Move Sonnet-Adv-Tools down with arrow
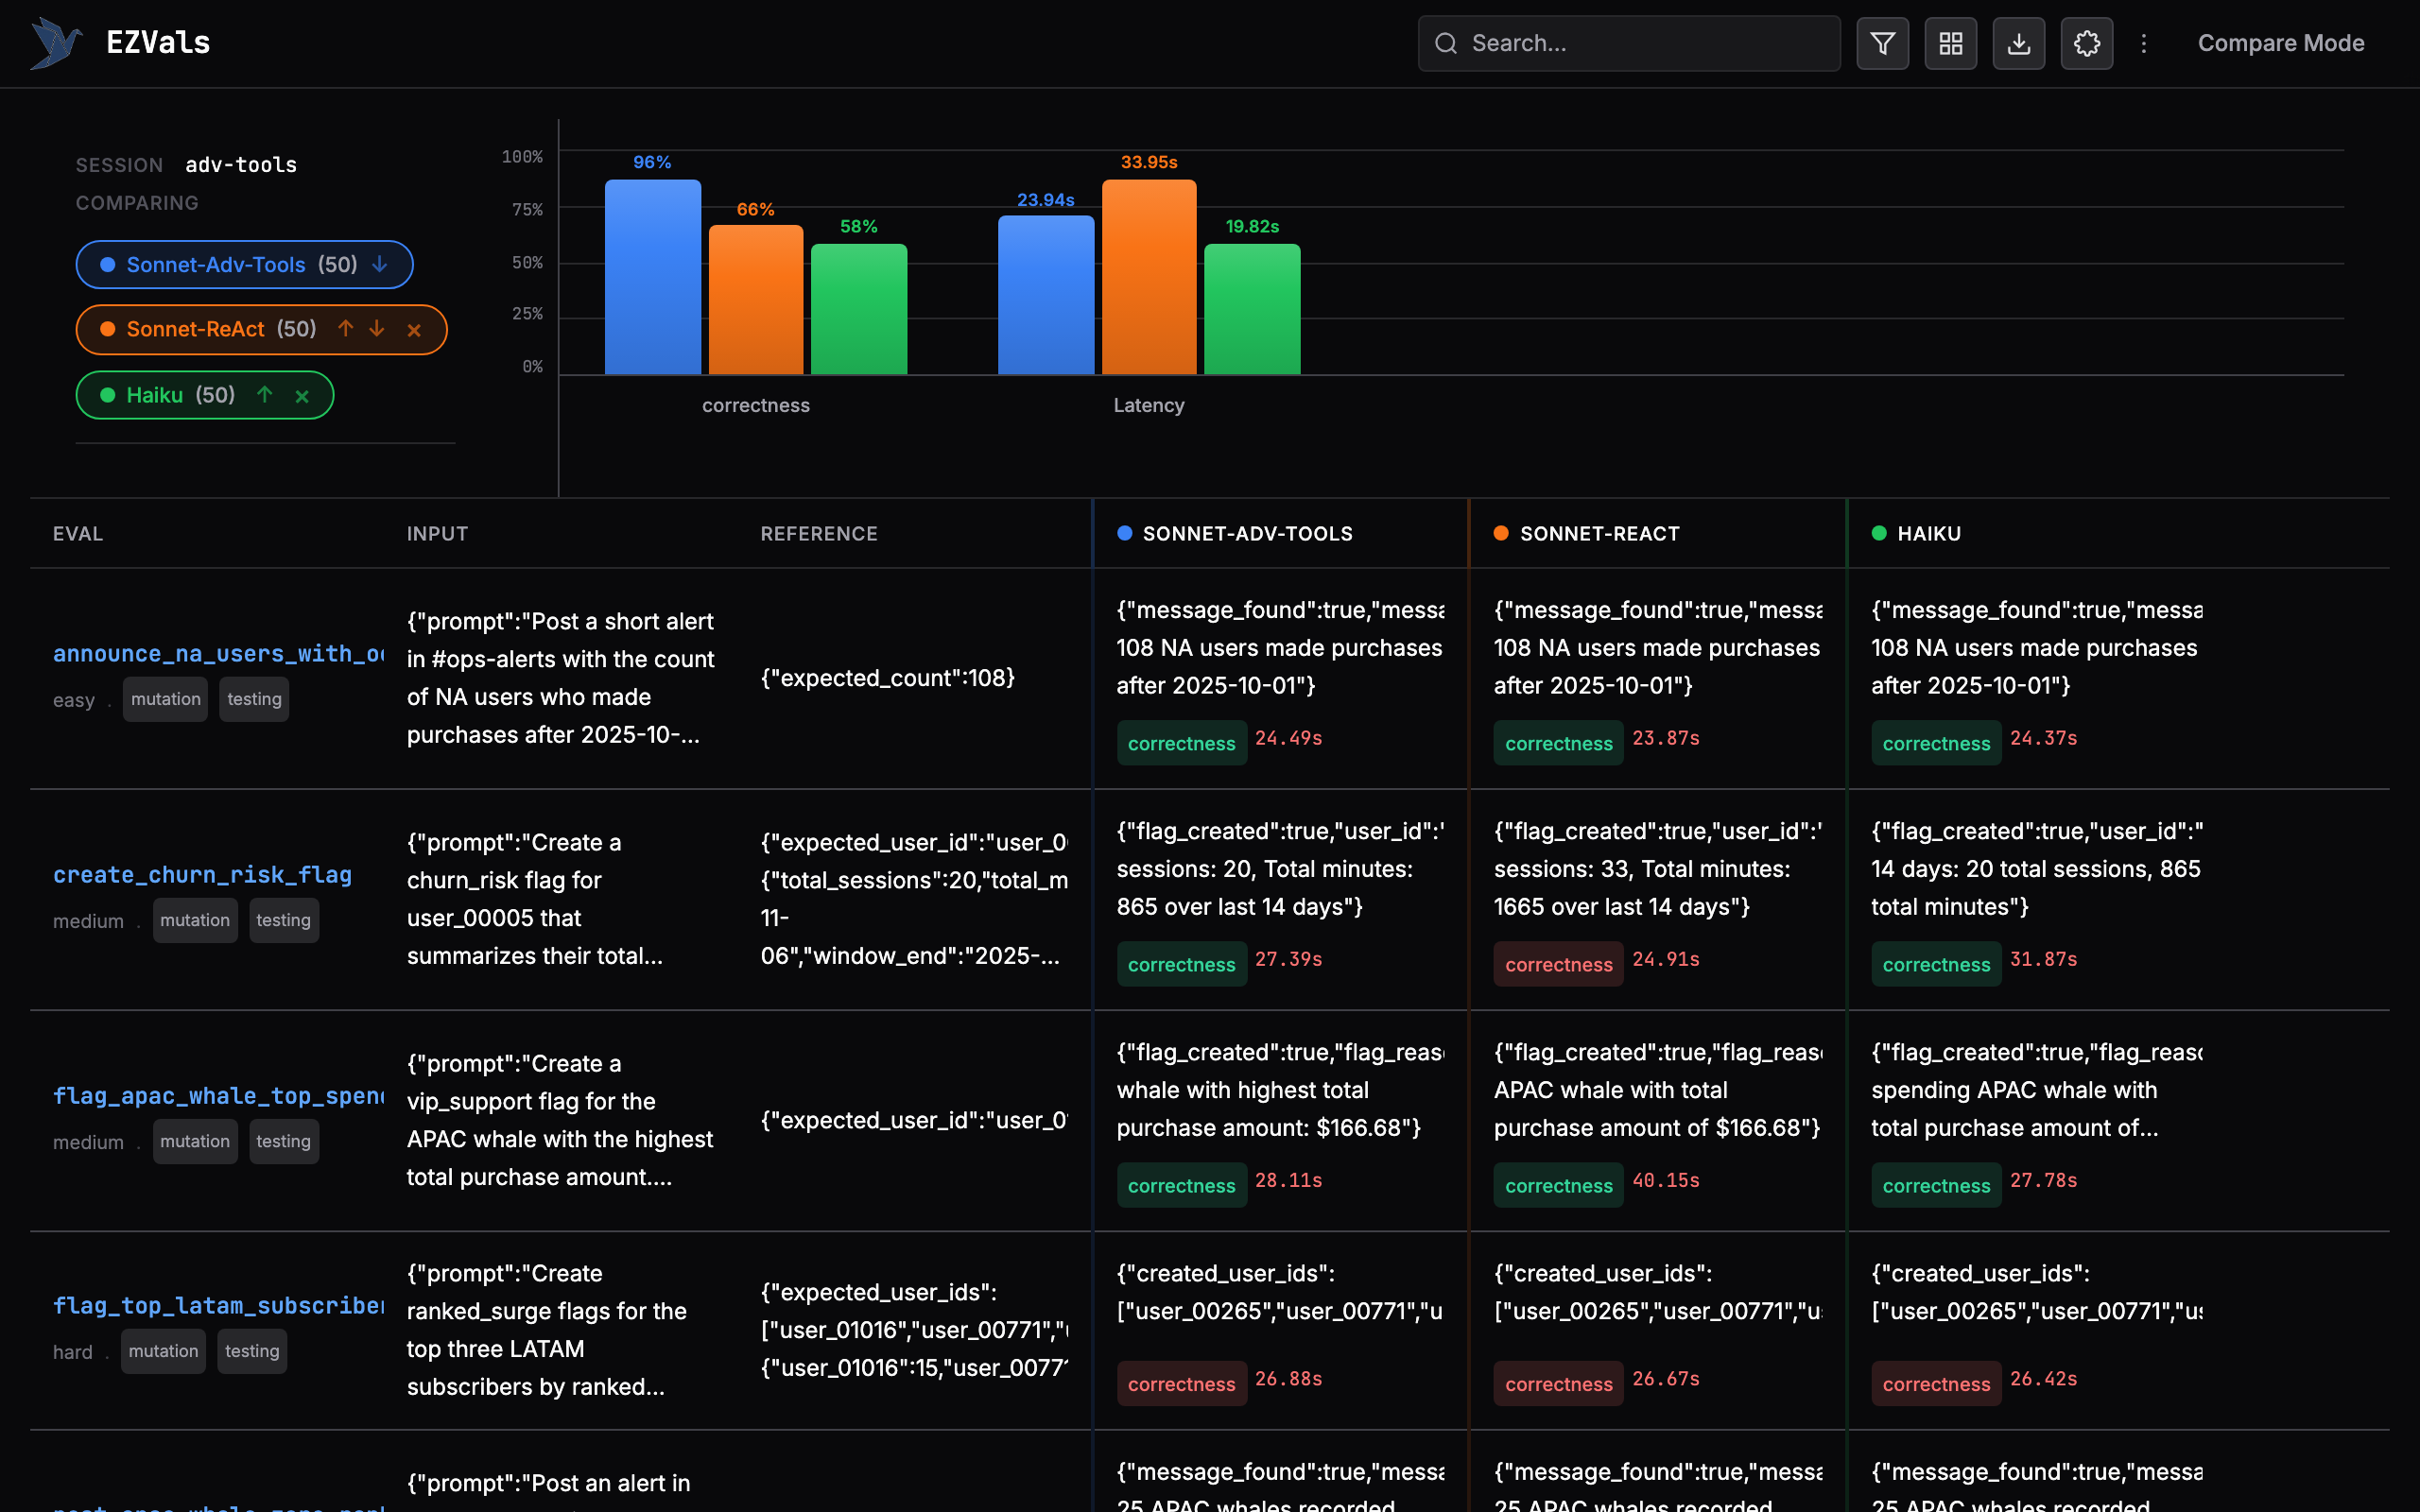 point(380,264)
